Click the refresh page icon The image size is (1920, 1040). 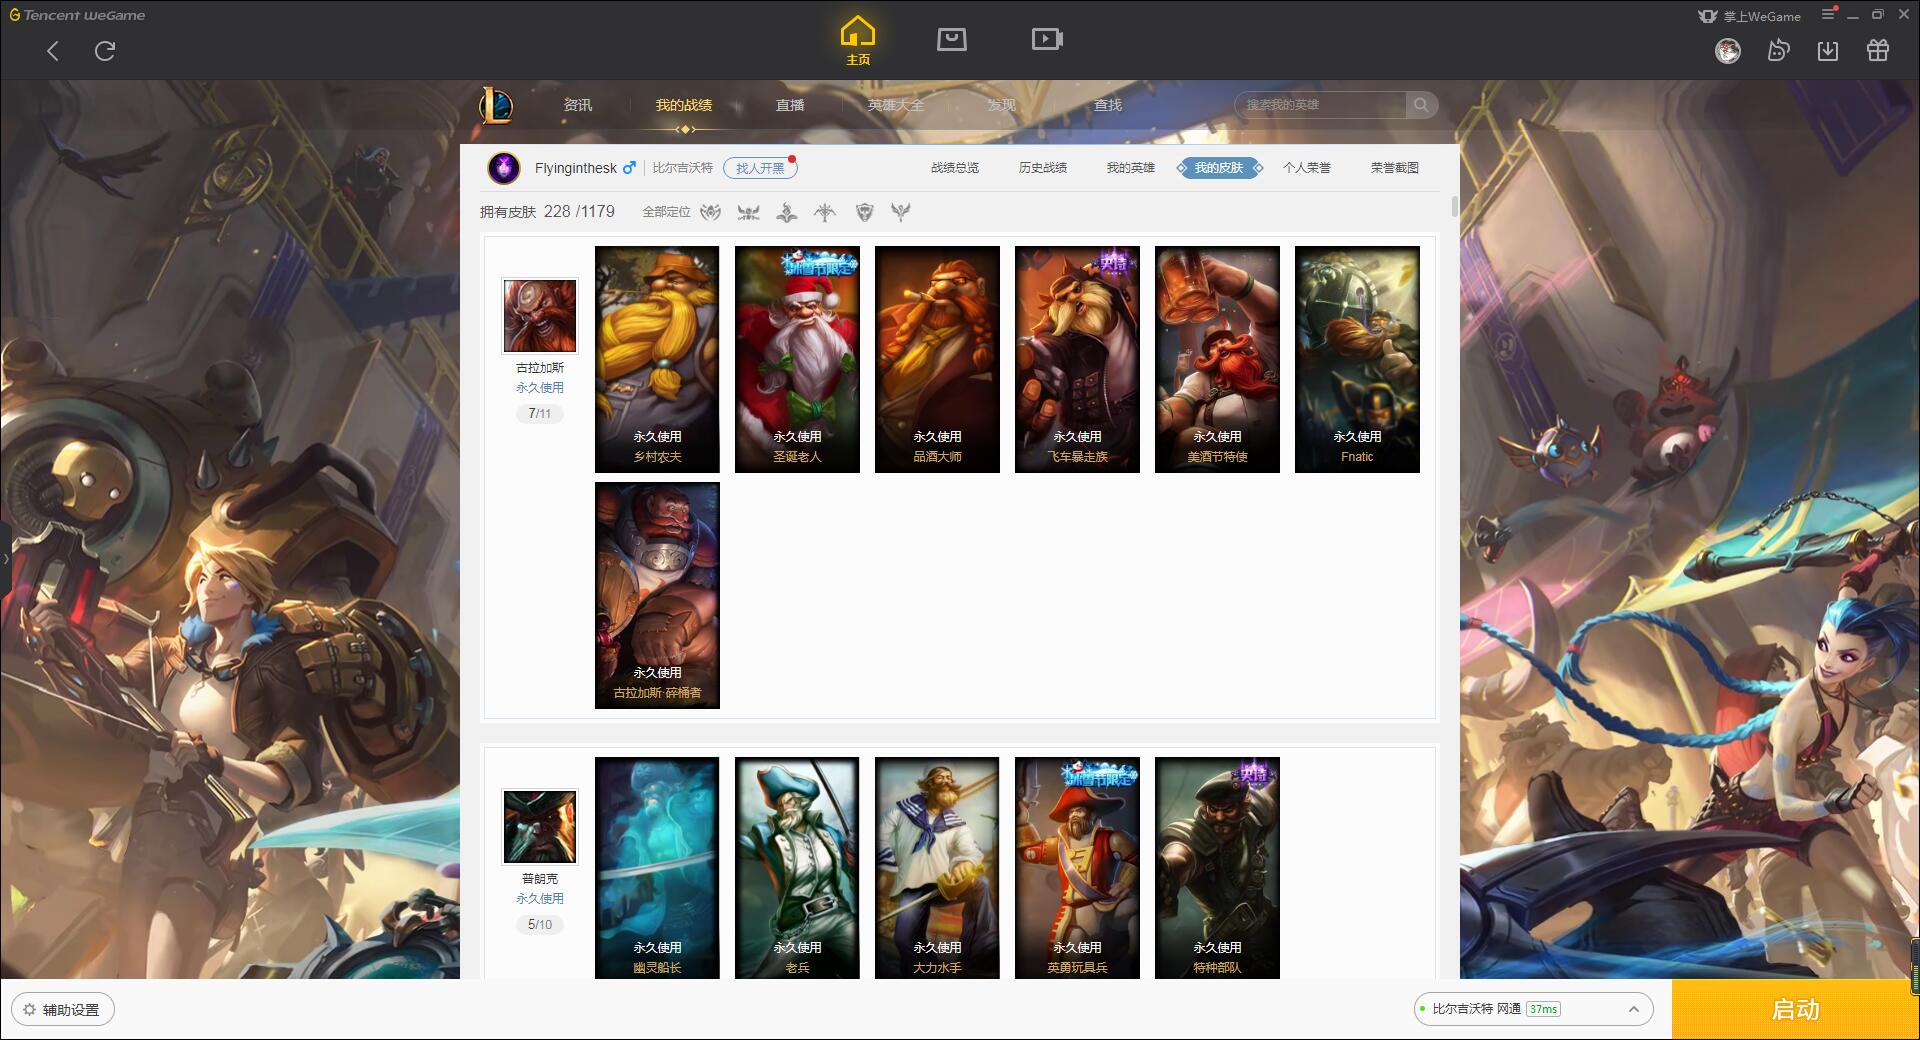[x=105, y=51]
